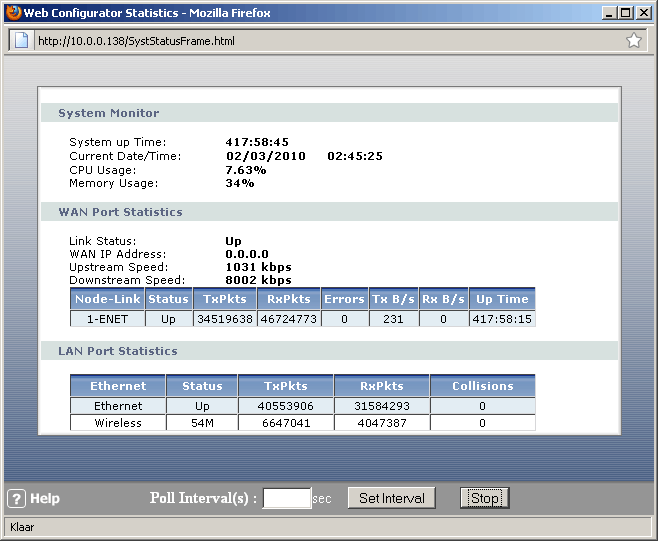Click the WAN table TxPkts header
658x541 pixels.
click(x=225, y=299)
